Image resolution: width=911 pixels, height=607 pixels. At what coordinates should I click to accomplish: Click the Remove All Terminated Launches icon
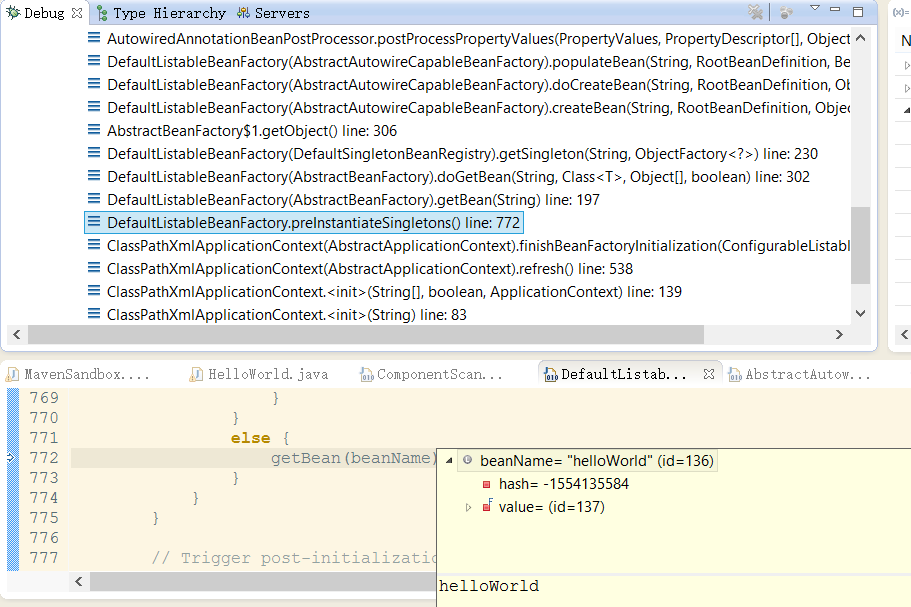(x=755, y=12)
